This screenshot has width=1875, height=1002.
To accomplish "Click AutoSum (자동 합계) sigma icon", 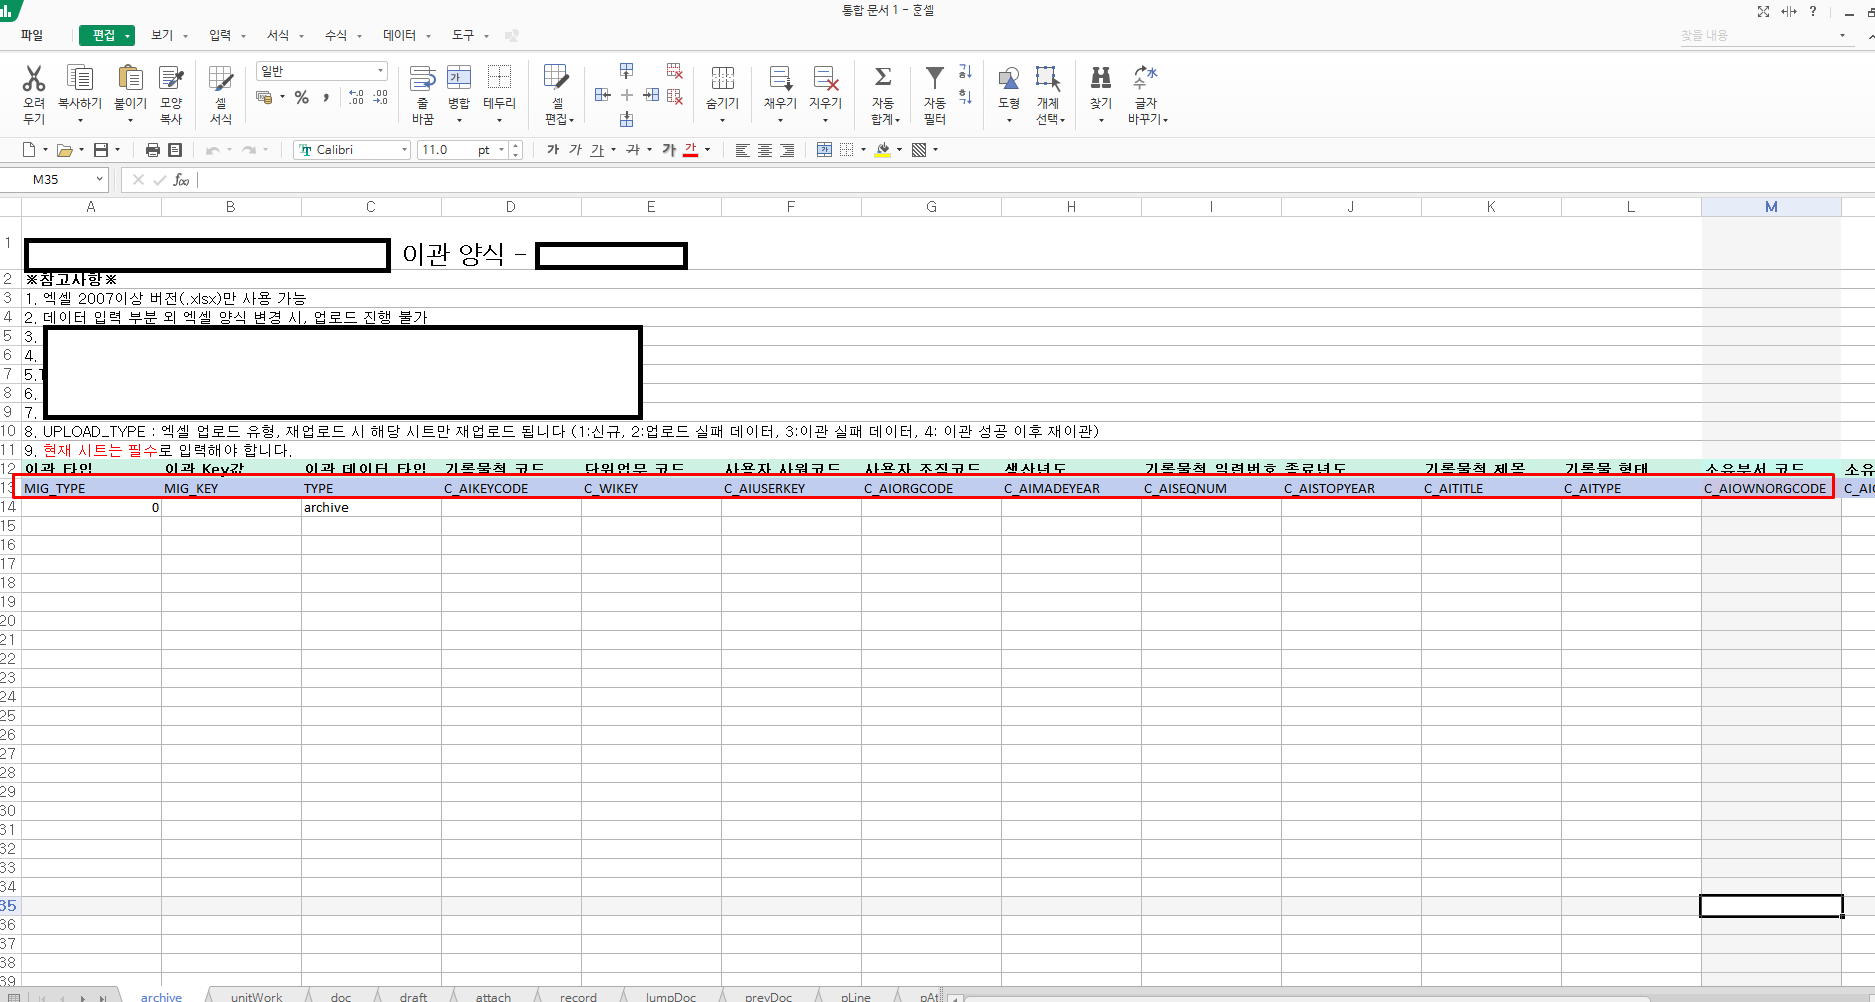I will click(x=883, y=77).
